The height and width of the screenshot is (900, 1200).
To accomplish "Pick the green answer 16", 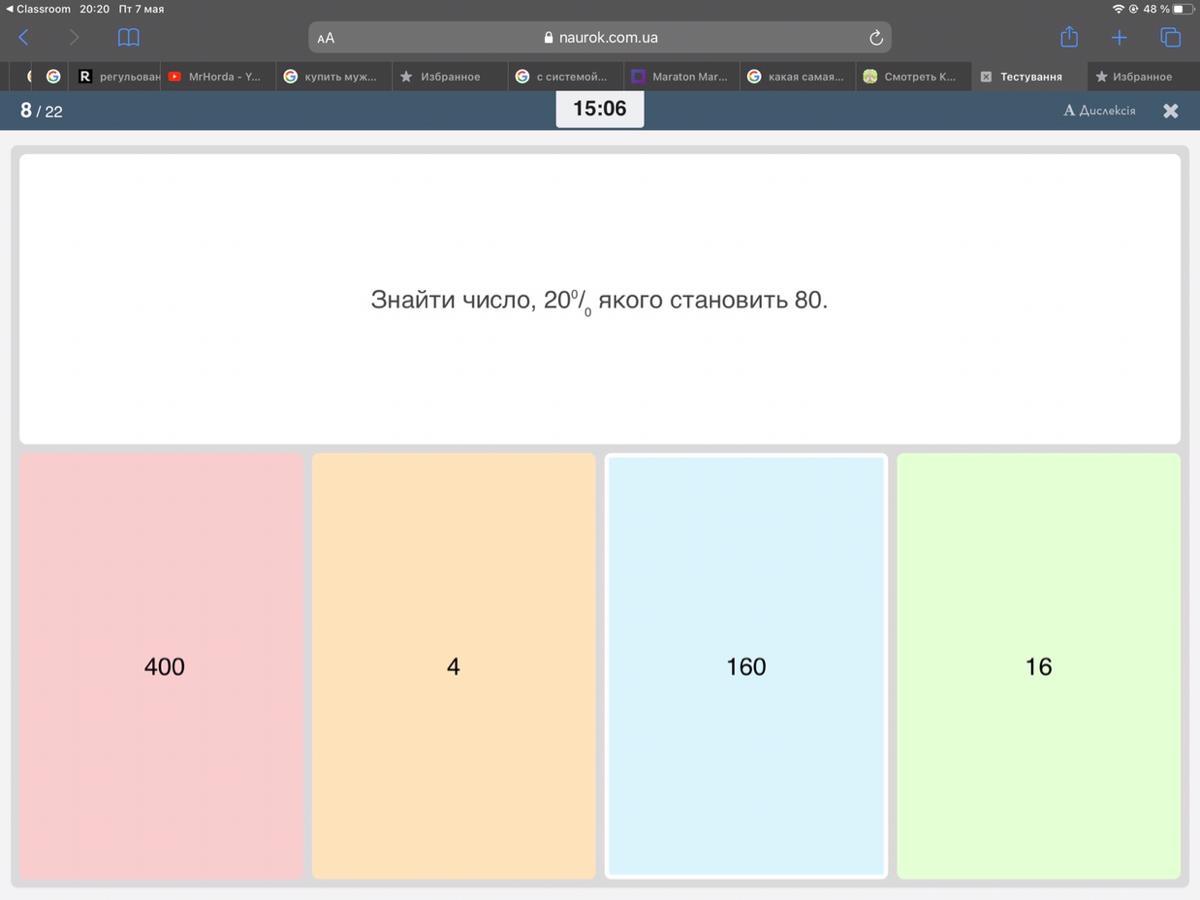I will coord(1038,666).
